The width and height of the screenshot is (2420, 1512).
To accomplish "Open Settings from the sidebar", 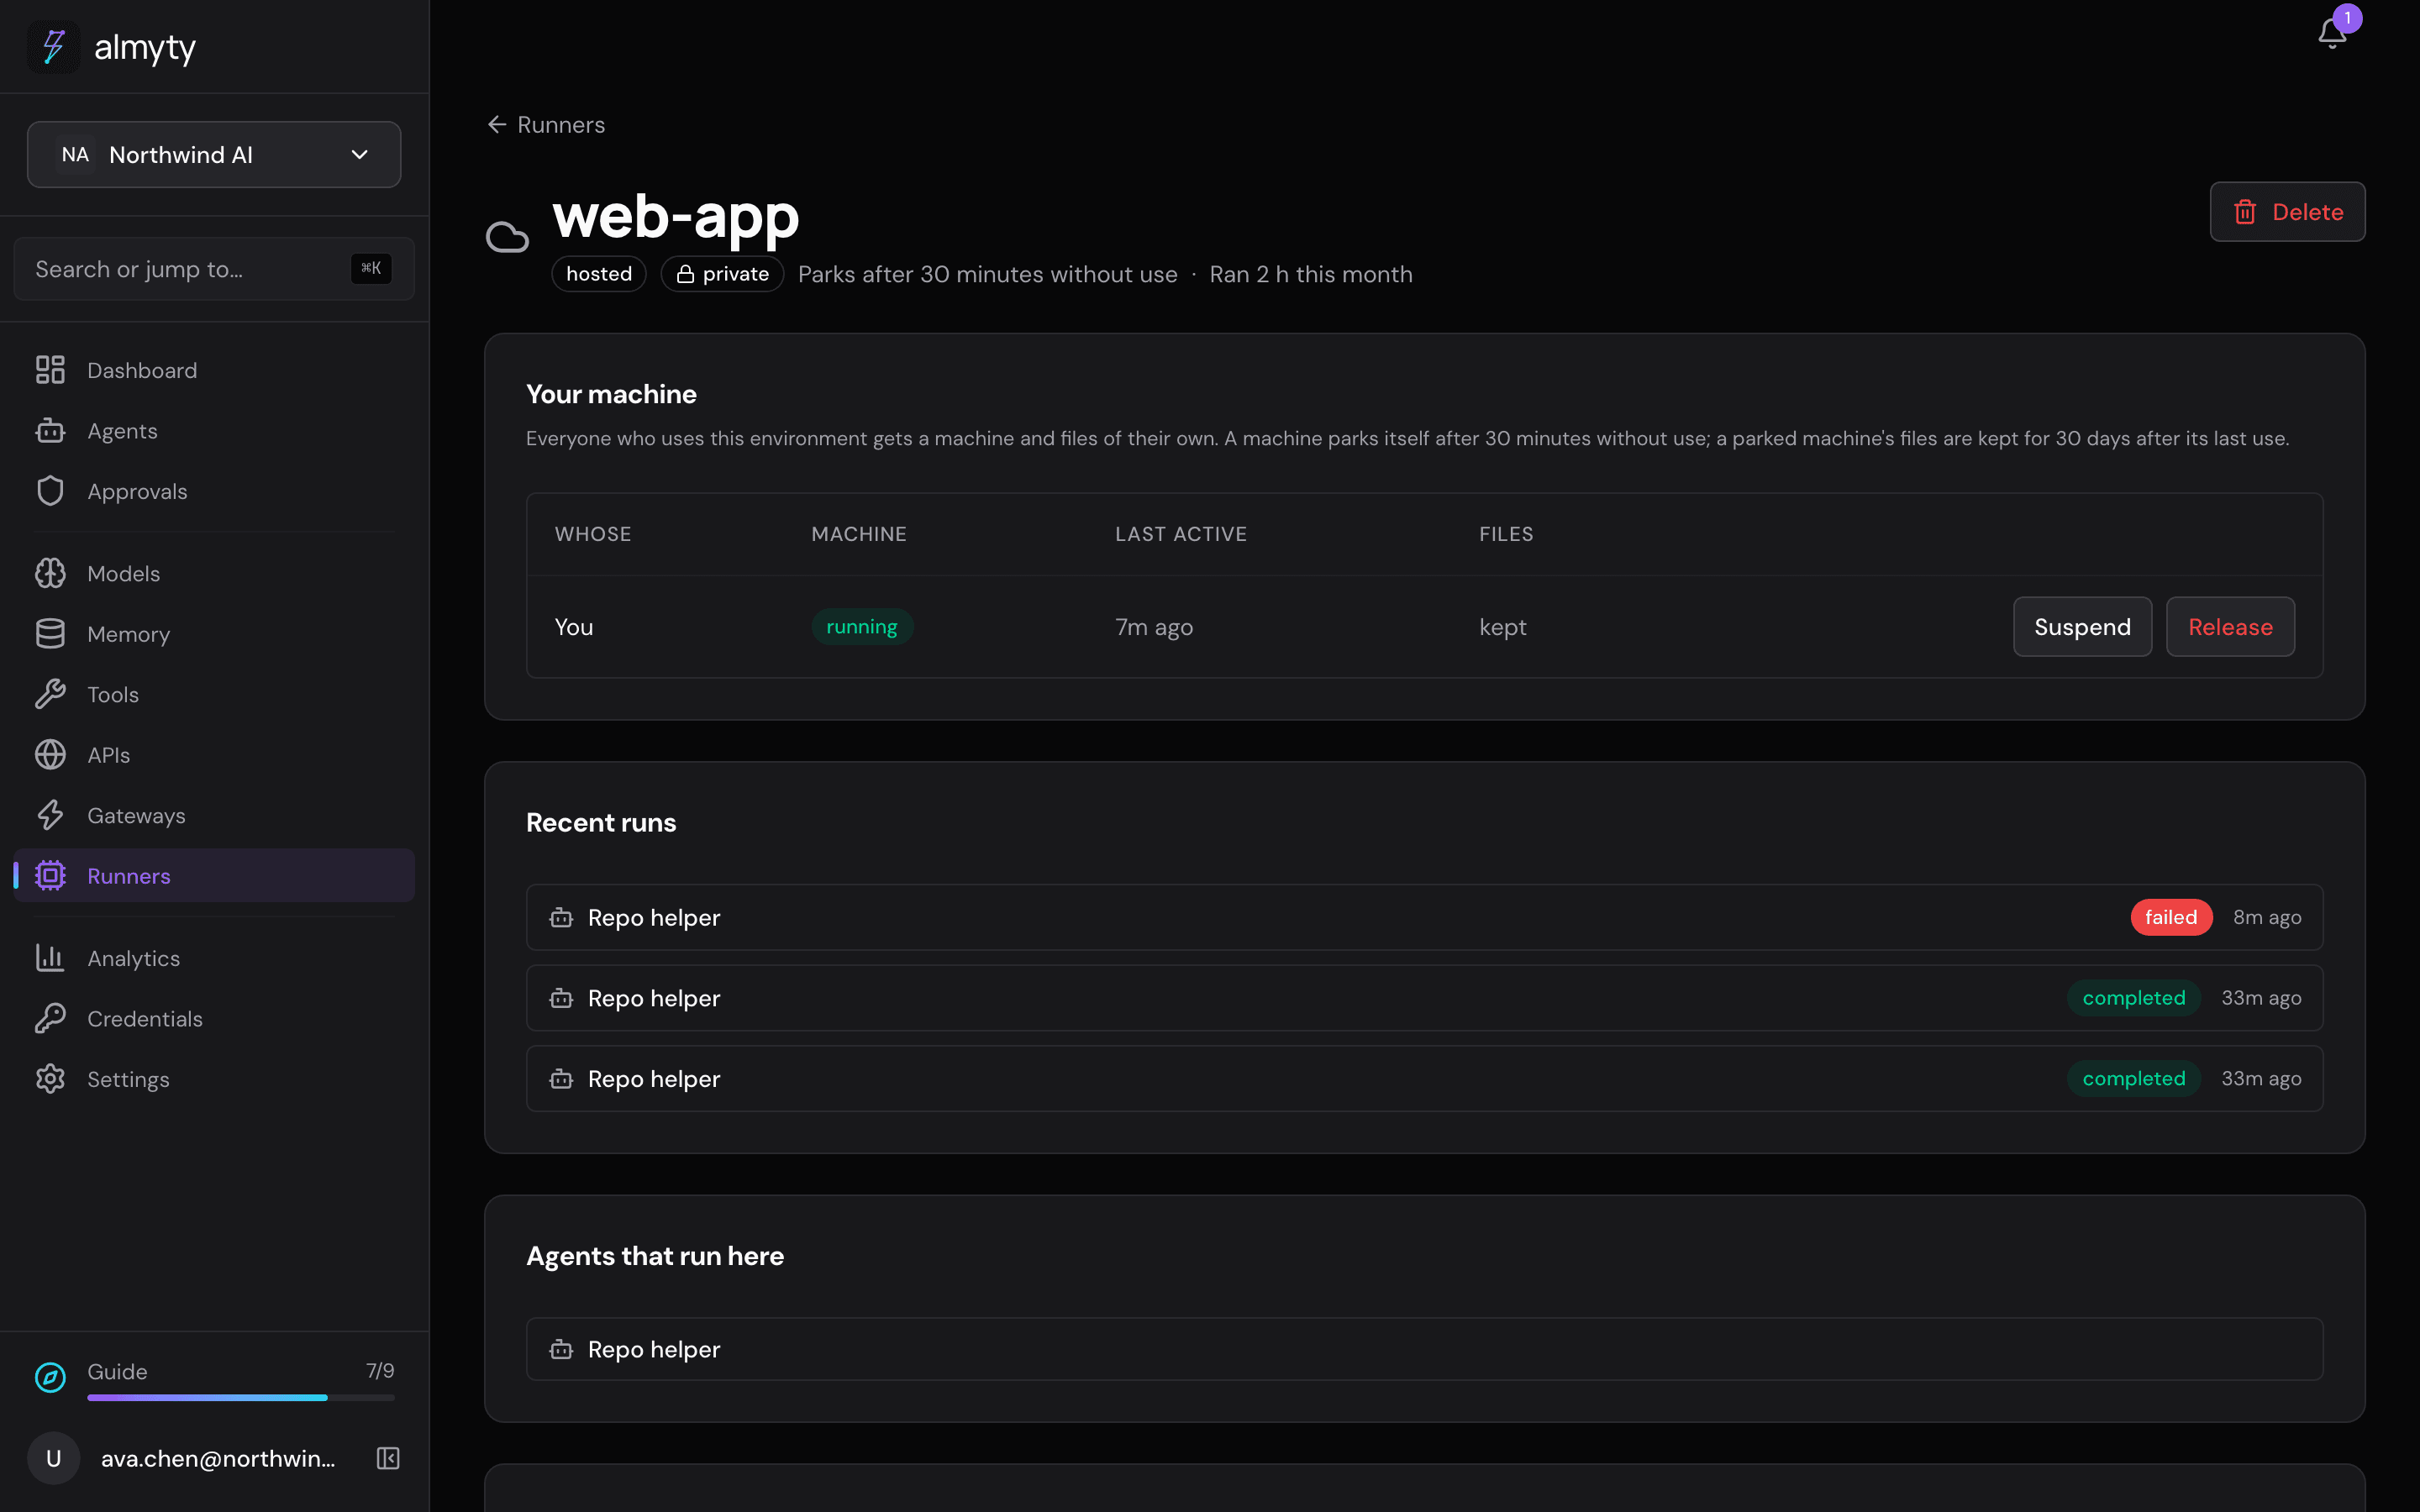I will pyautogui.click(x=214, y=1079).
